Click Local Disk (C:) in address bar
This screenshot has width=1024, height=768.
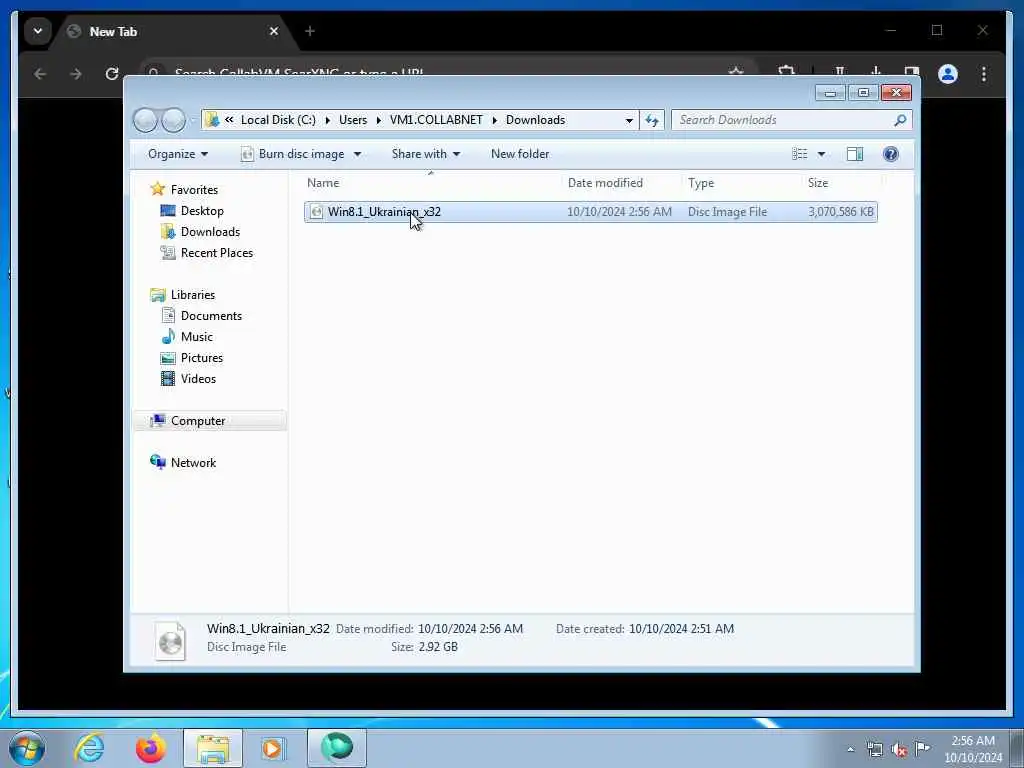tap(278, 120)
